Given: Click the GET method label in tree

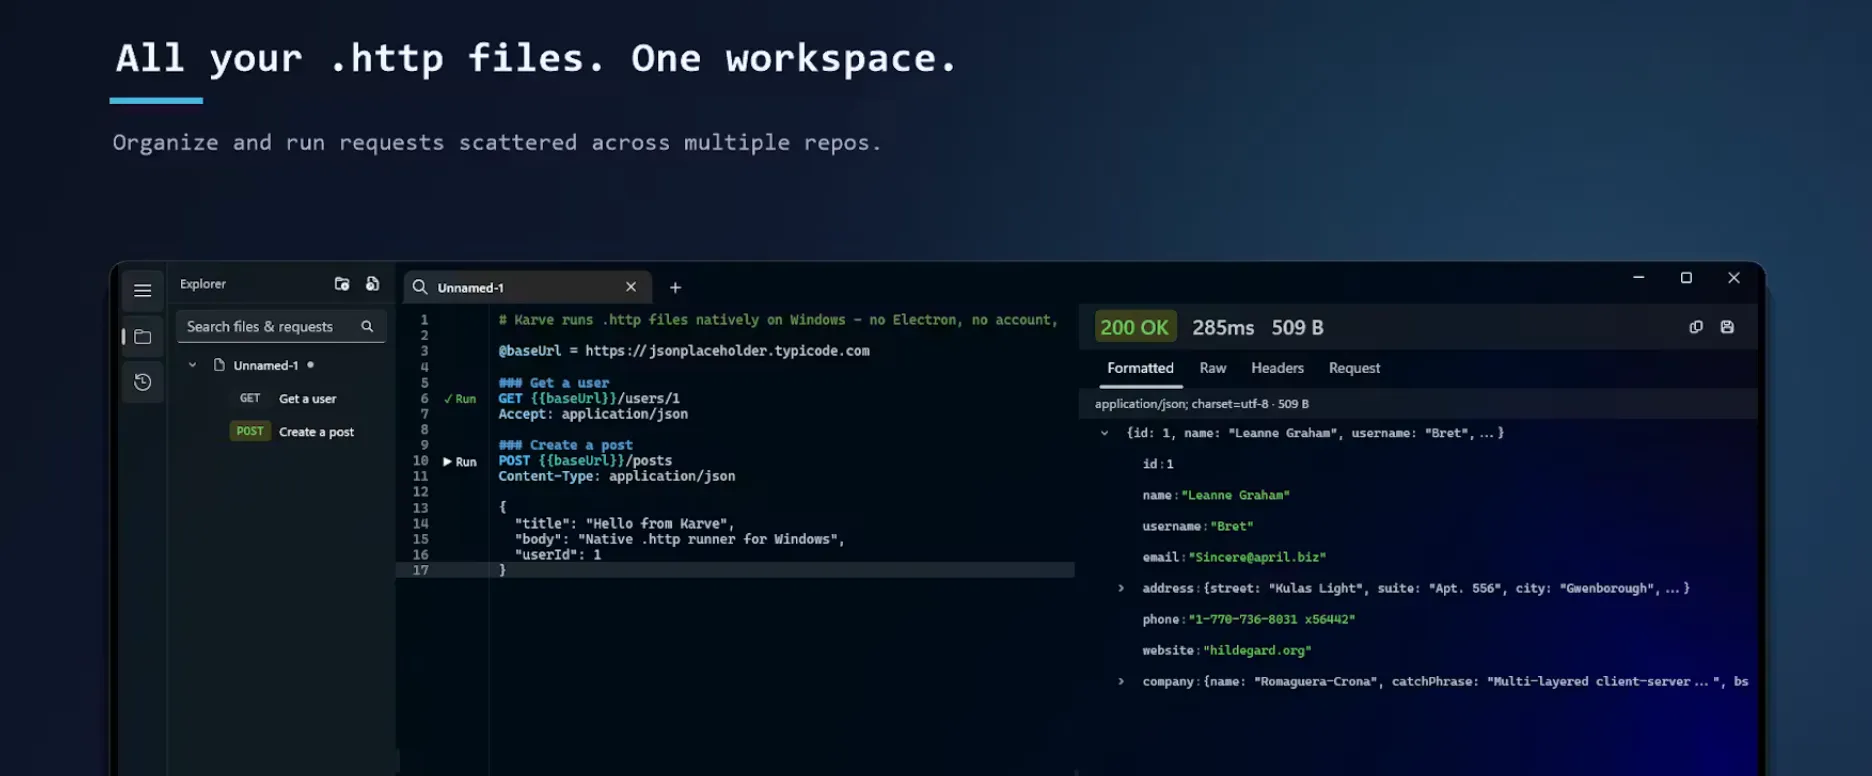Looking at the screenshot, I should [250, 398].
